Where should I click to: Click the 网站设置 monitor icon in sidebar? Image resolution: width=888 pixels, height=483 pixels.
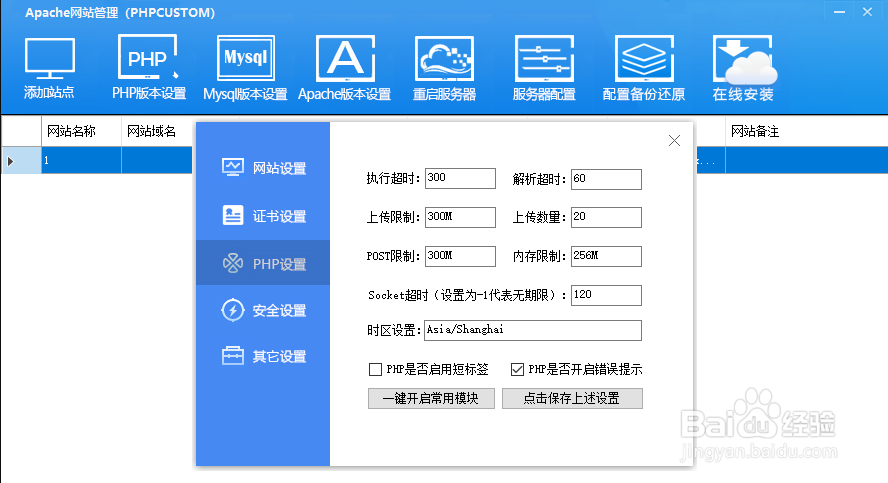233,168
